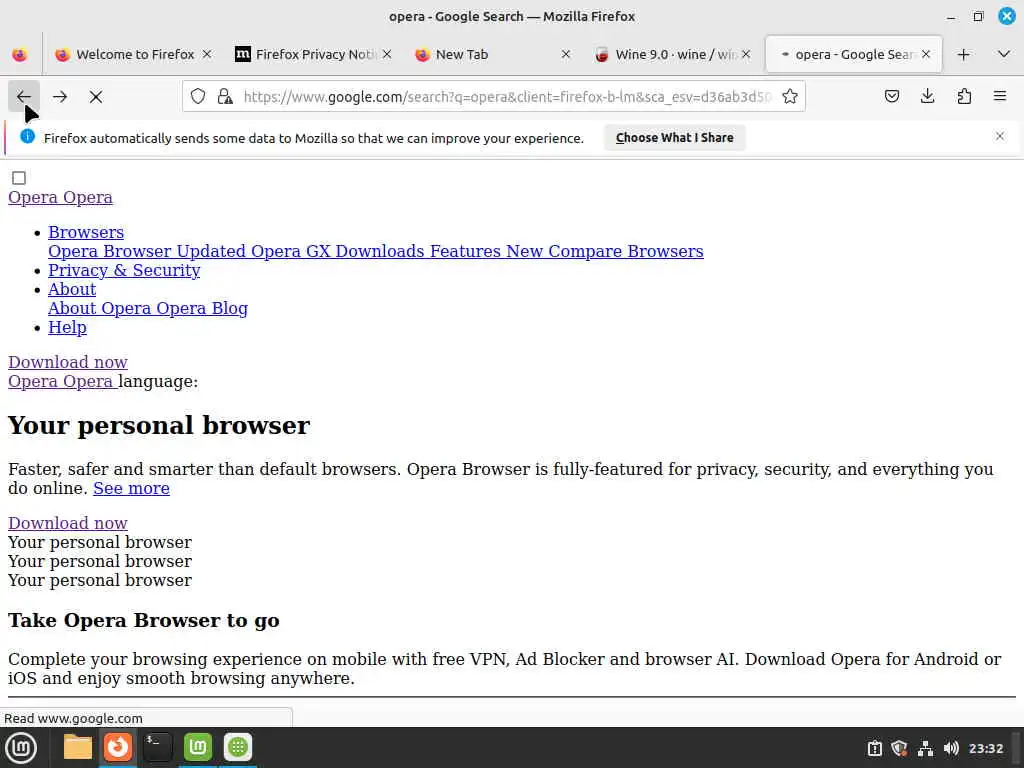Open the top Opera Opera link

60,197
